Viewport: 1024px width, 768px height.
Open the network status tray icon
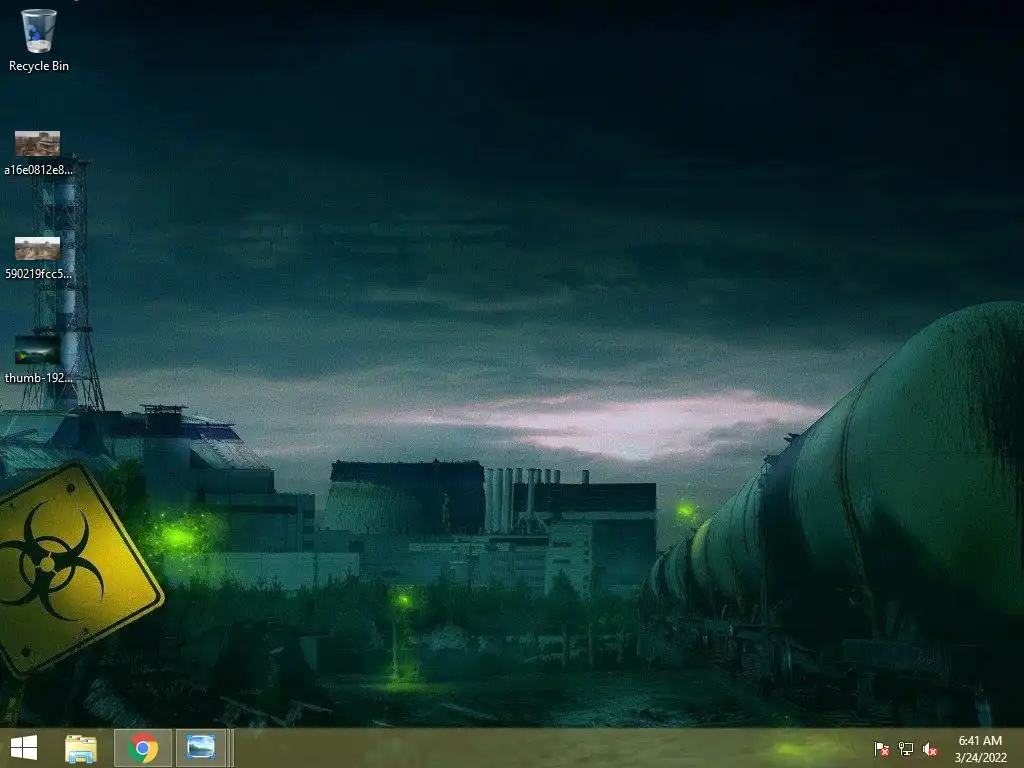906,748
